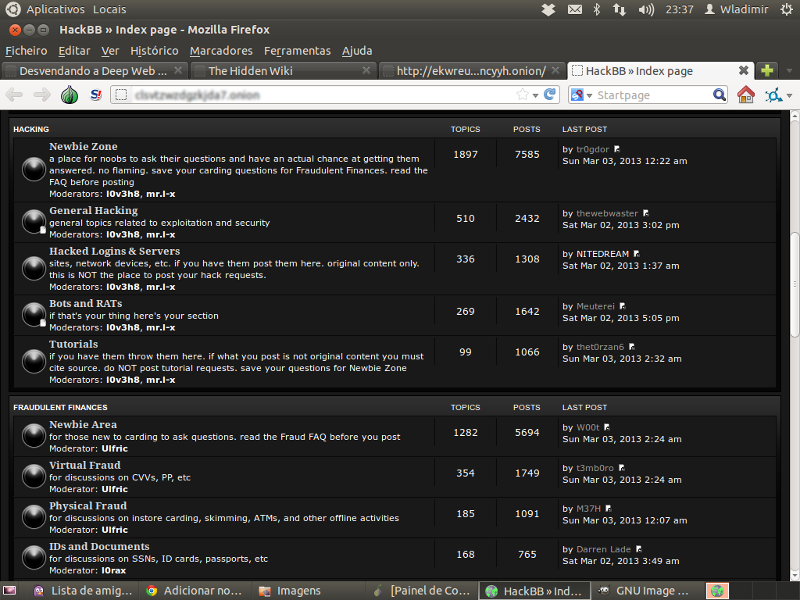Switch to the GNU Image taskbar window

tap(646, 591)
